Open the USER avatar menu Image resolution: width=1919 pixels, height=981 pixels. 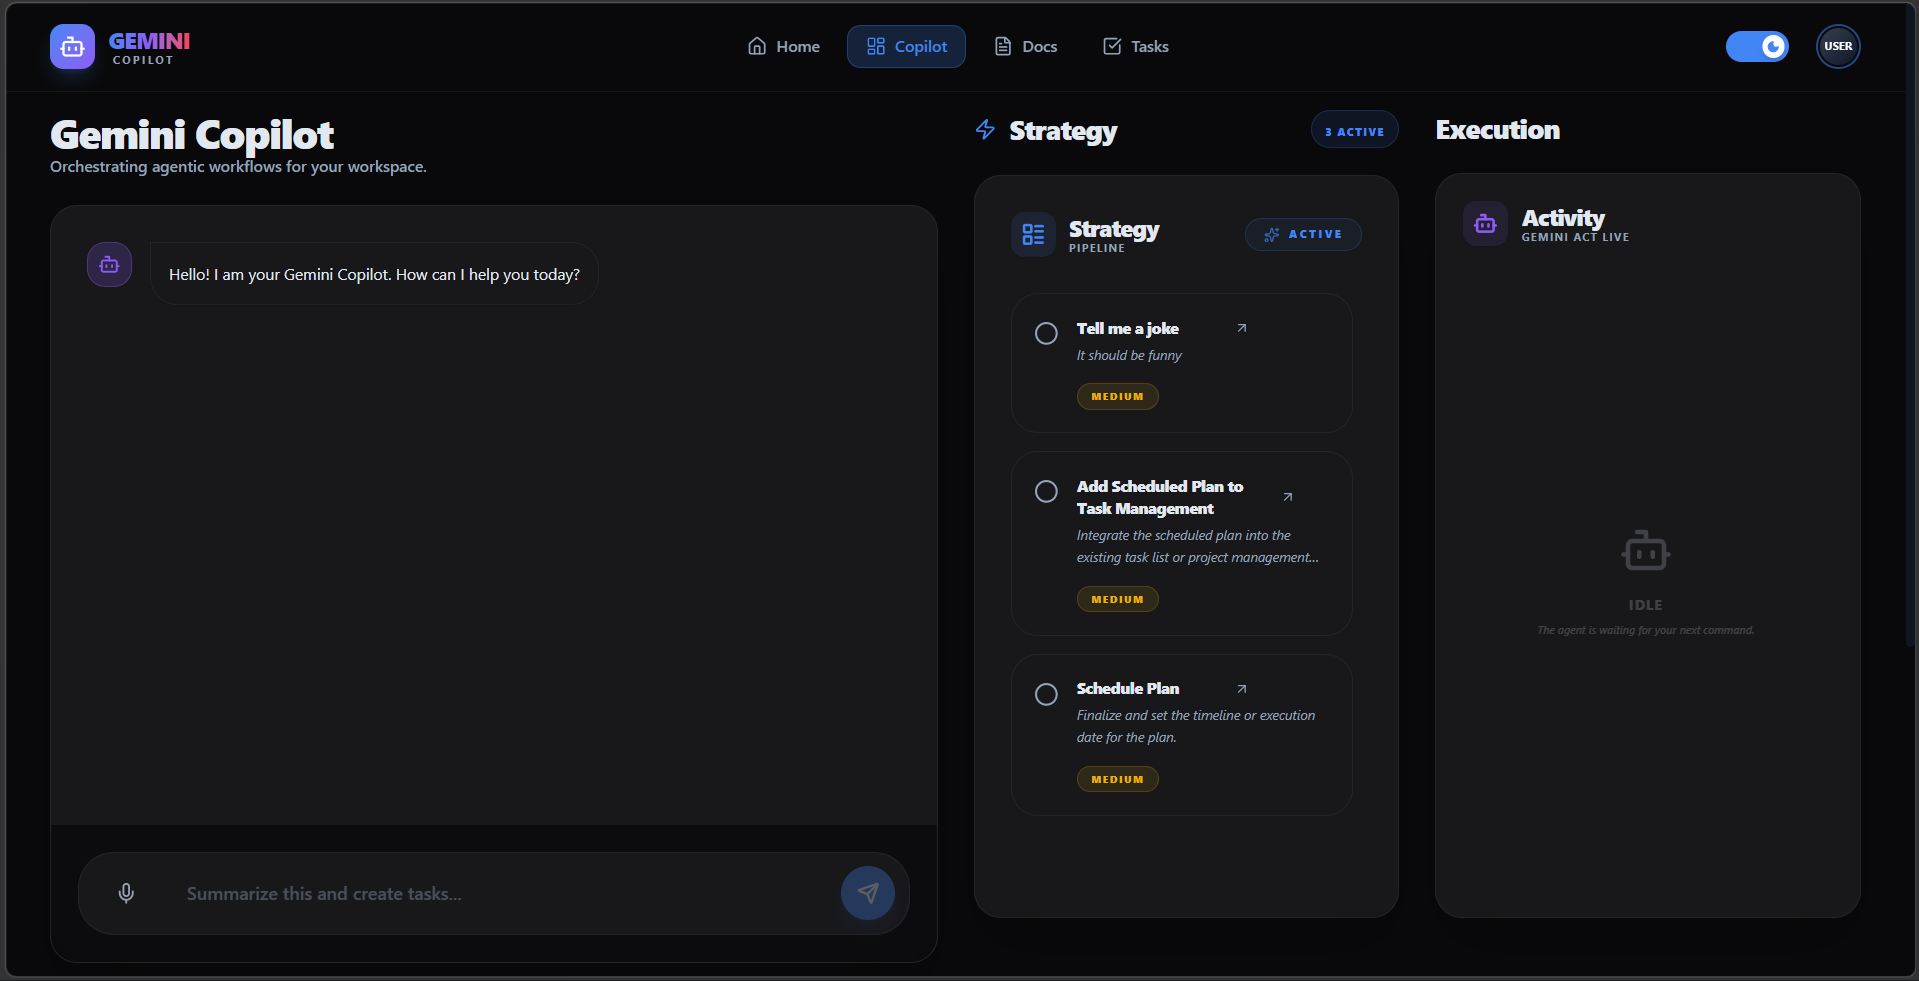click(1838, 46)
